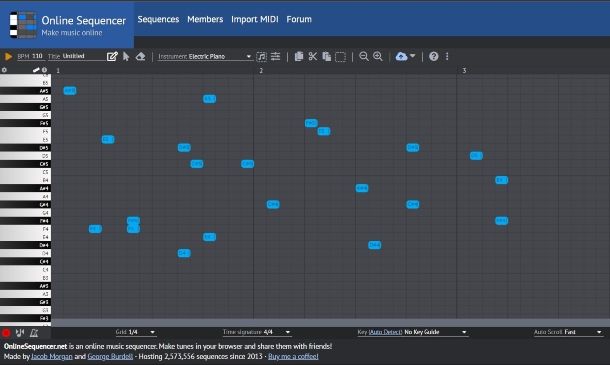Toggle the MIDI keyboard input icon
This screenshot has height=365, width=610.
(20, 333)
